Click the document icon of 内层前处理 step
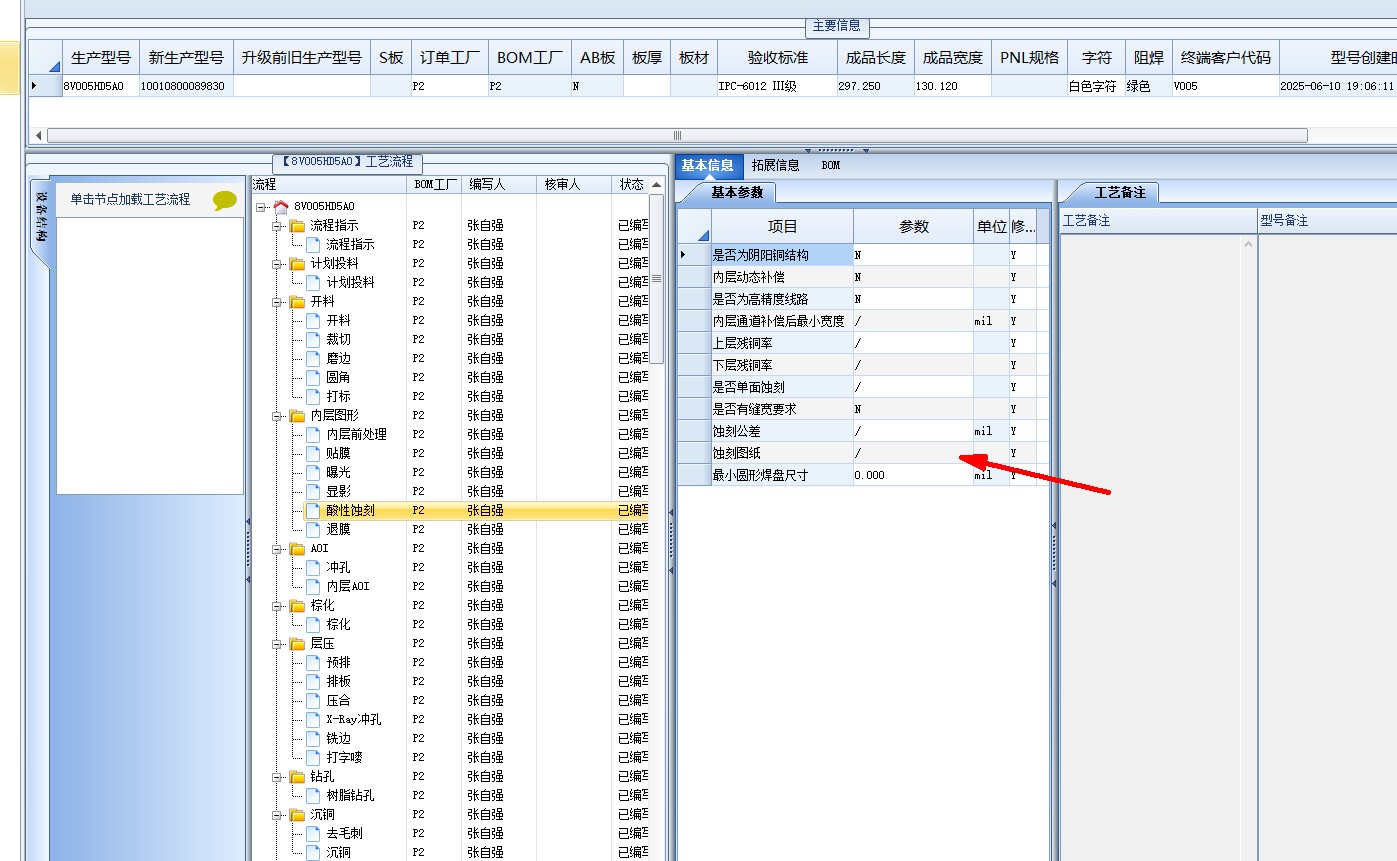Screen dimensions: 1397x861 313,434
